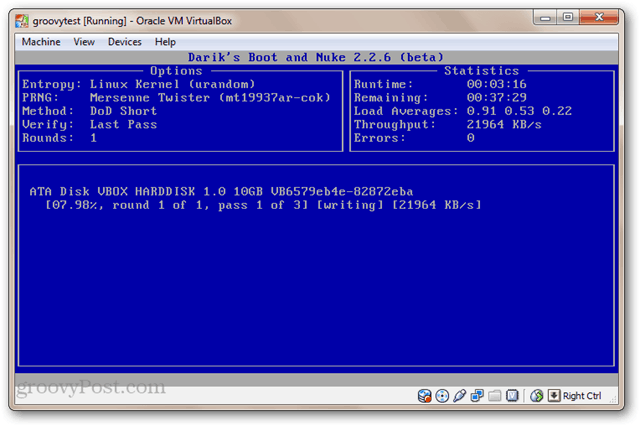The image size is (640, 426).
Task: Click the '[07.98%, round 1 of 1' progress line
Action: tap(263, 205)
